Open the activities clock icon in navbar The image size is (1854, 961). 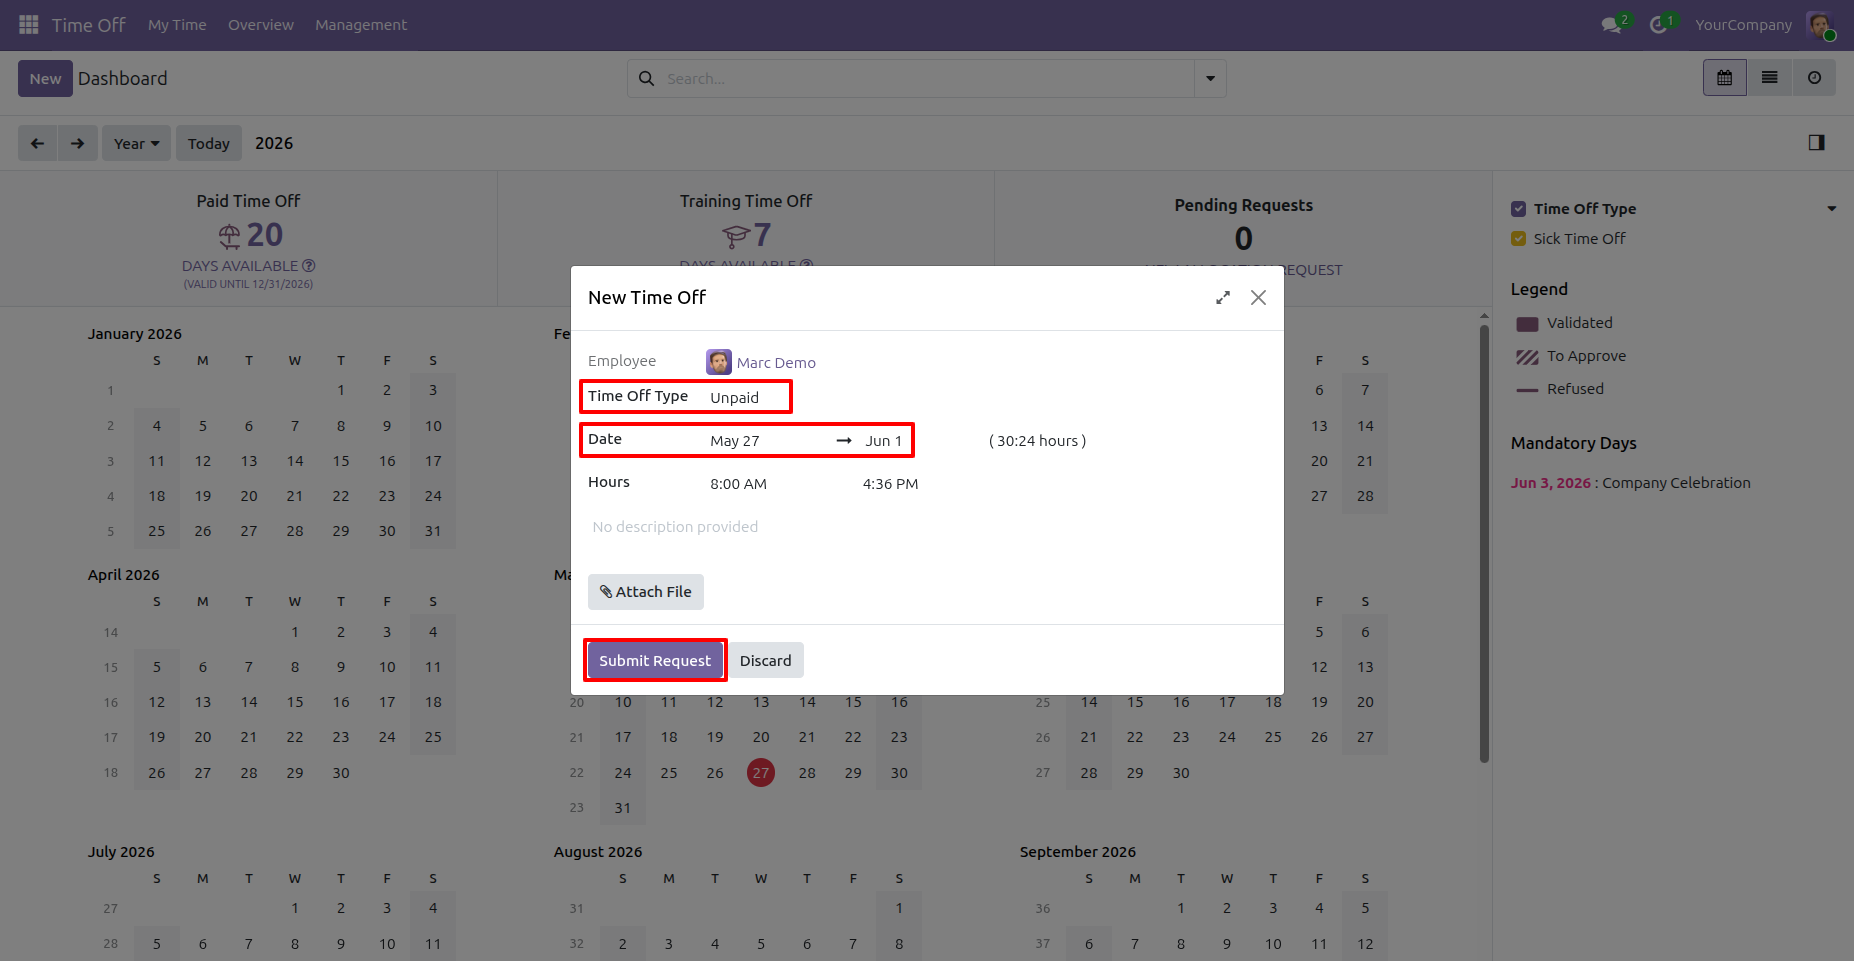(x=1658, y=25)
